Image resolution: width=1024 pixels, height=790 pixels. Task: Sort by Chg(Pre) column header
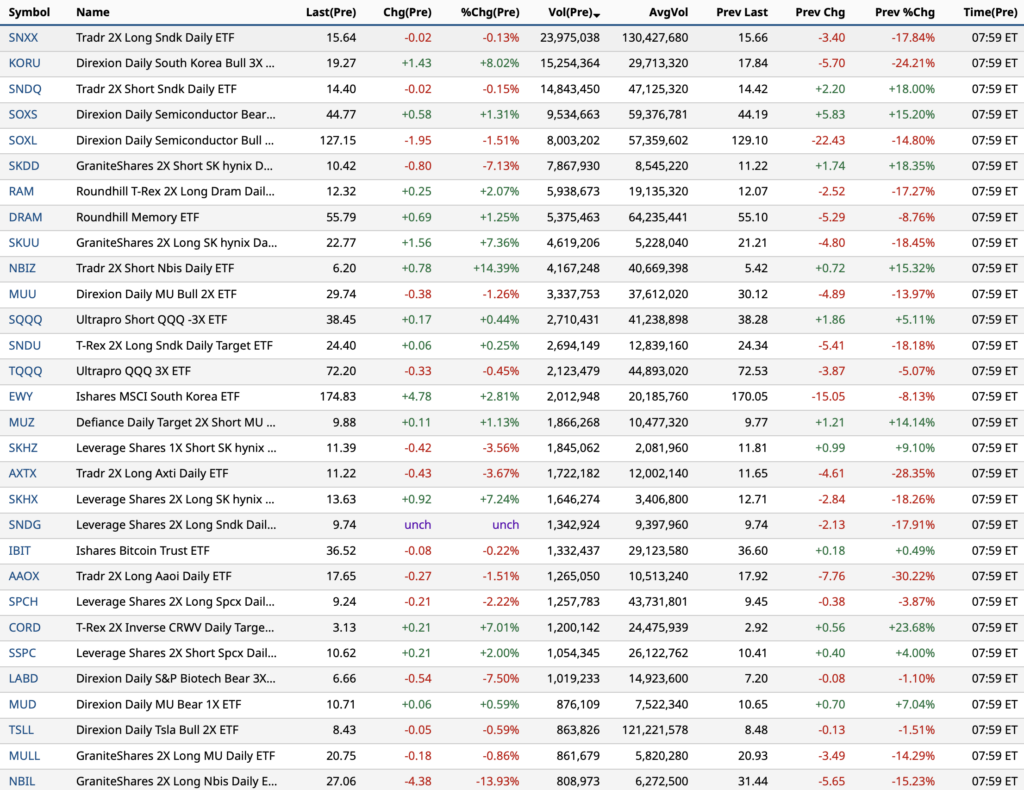pyautogui.click(x=408, y=12)
